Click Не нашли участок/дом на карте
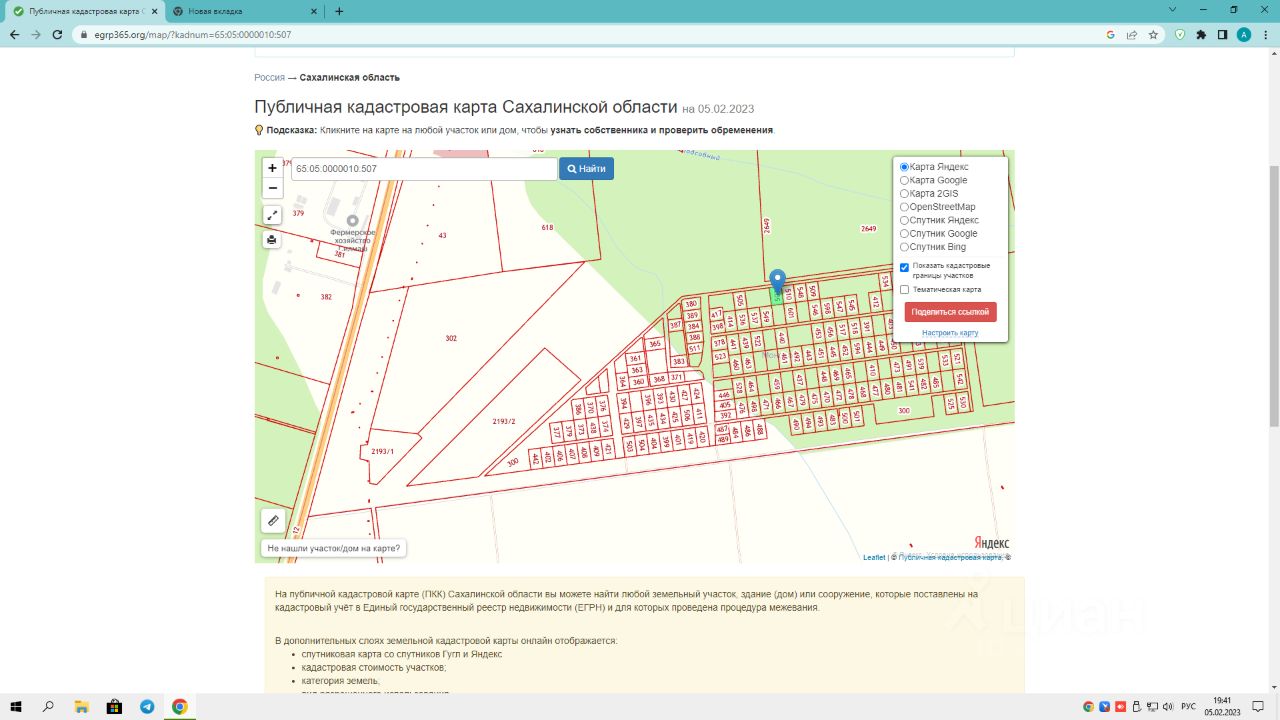Viewport: 1280px width, 720px height. (334, 548)
